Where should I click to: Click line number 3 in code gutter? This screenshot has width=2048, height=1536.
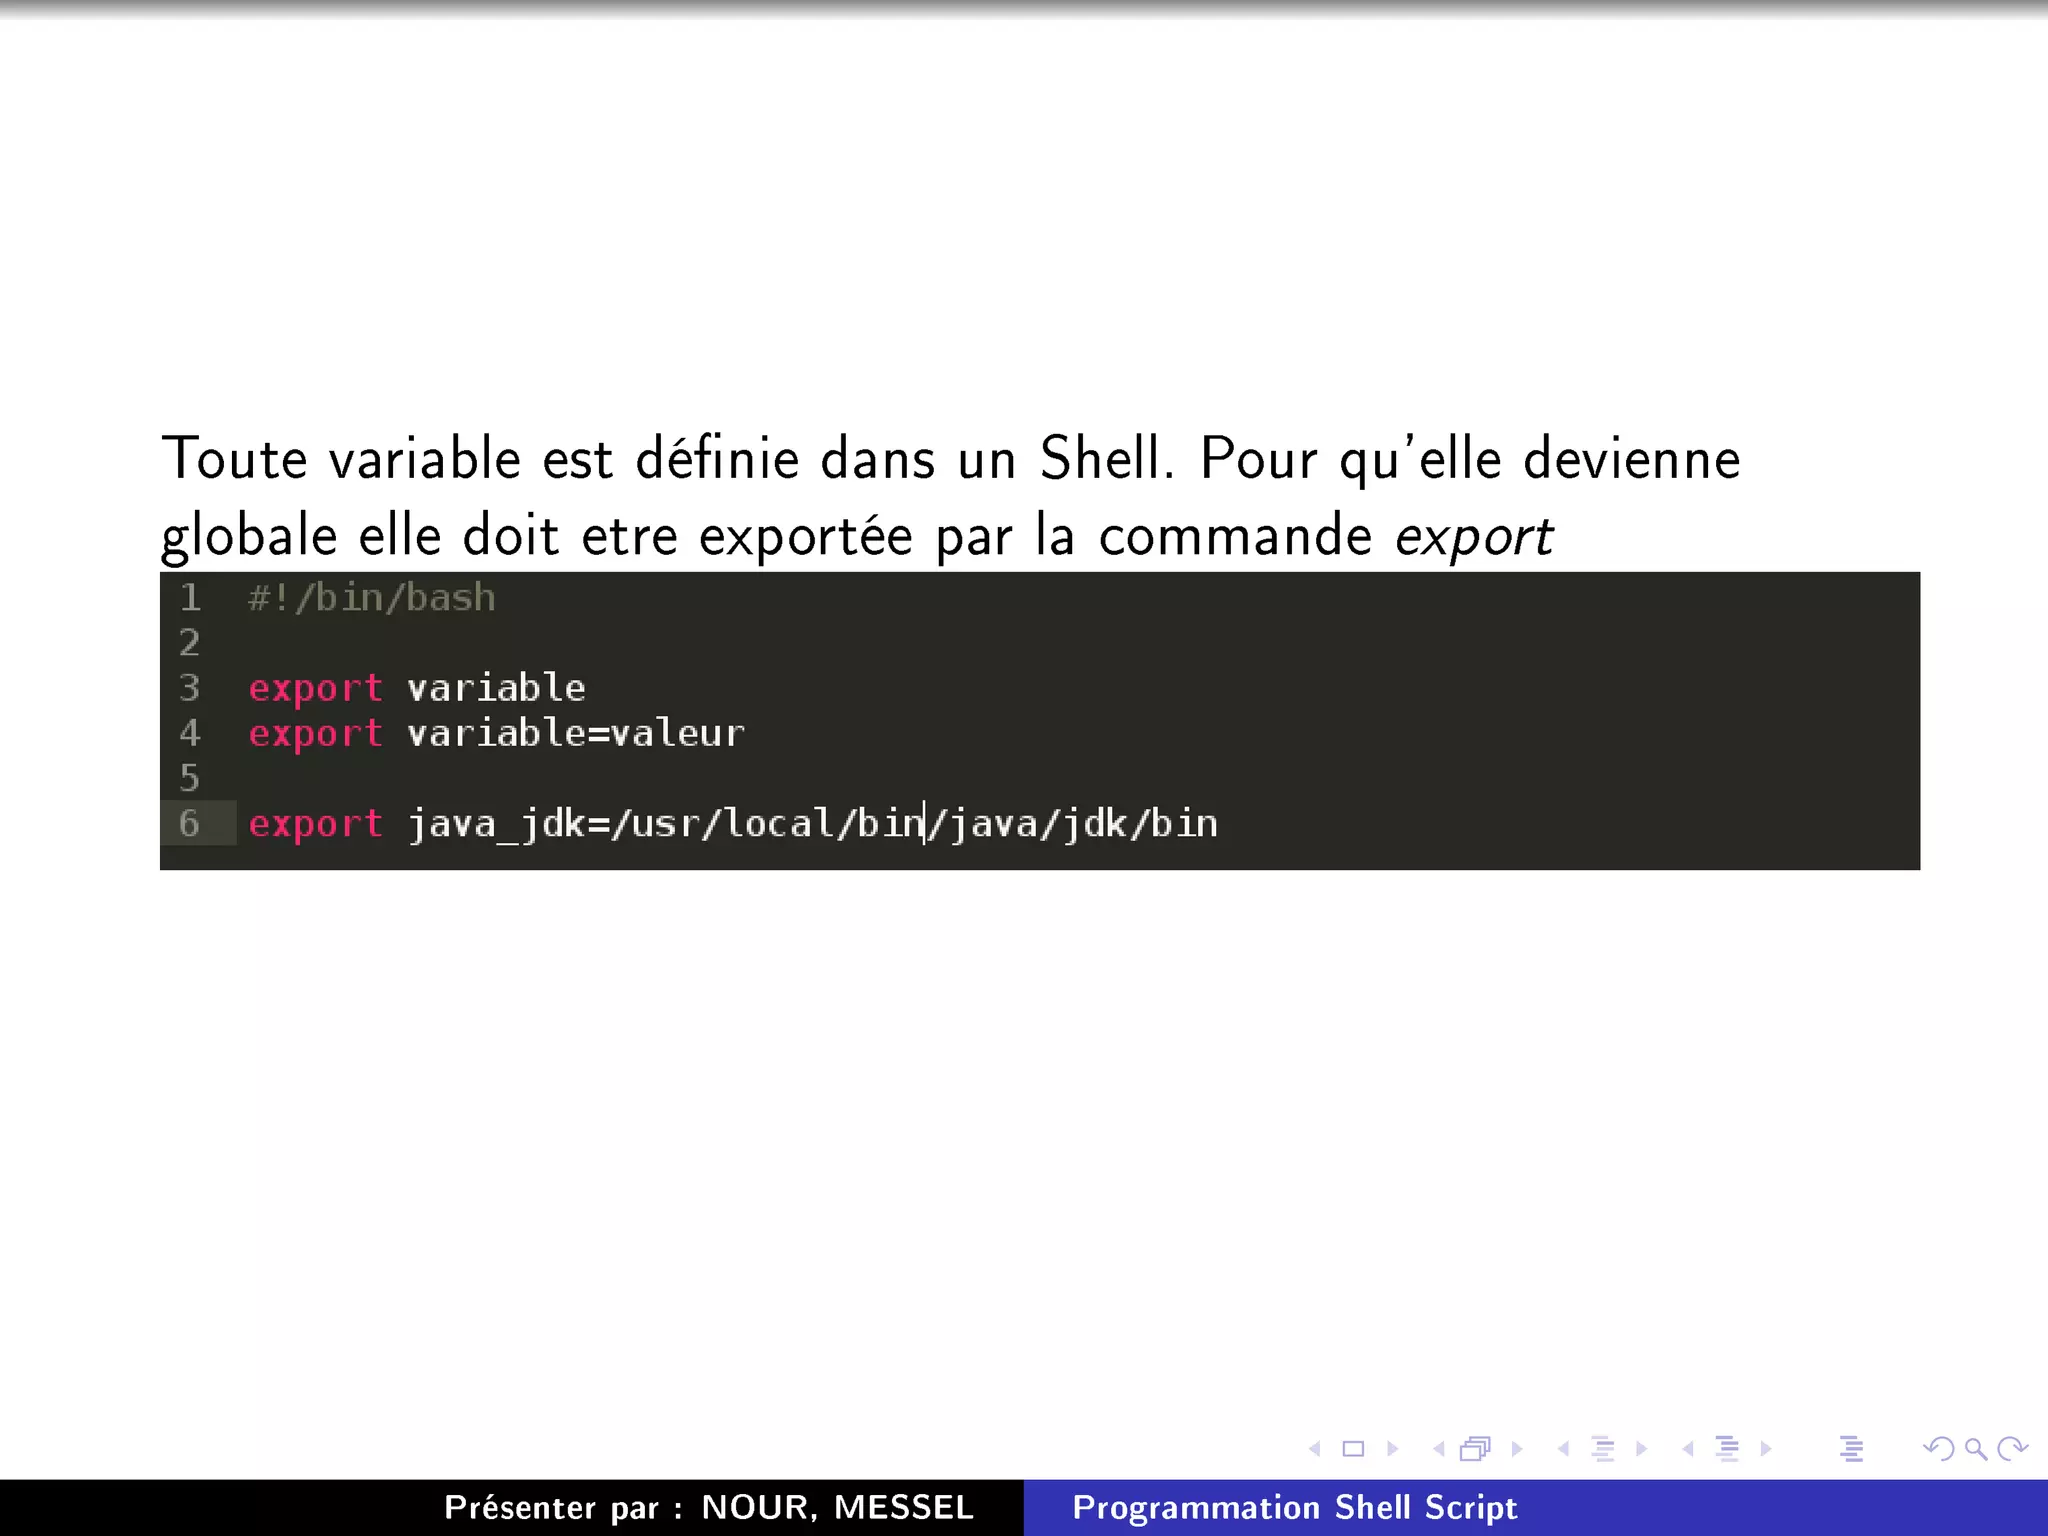tap(189, 687)
